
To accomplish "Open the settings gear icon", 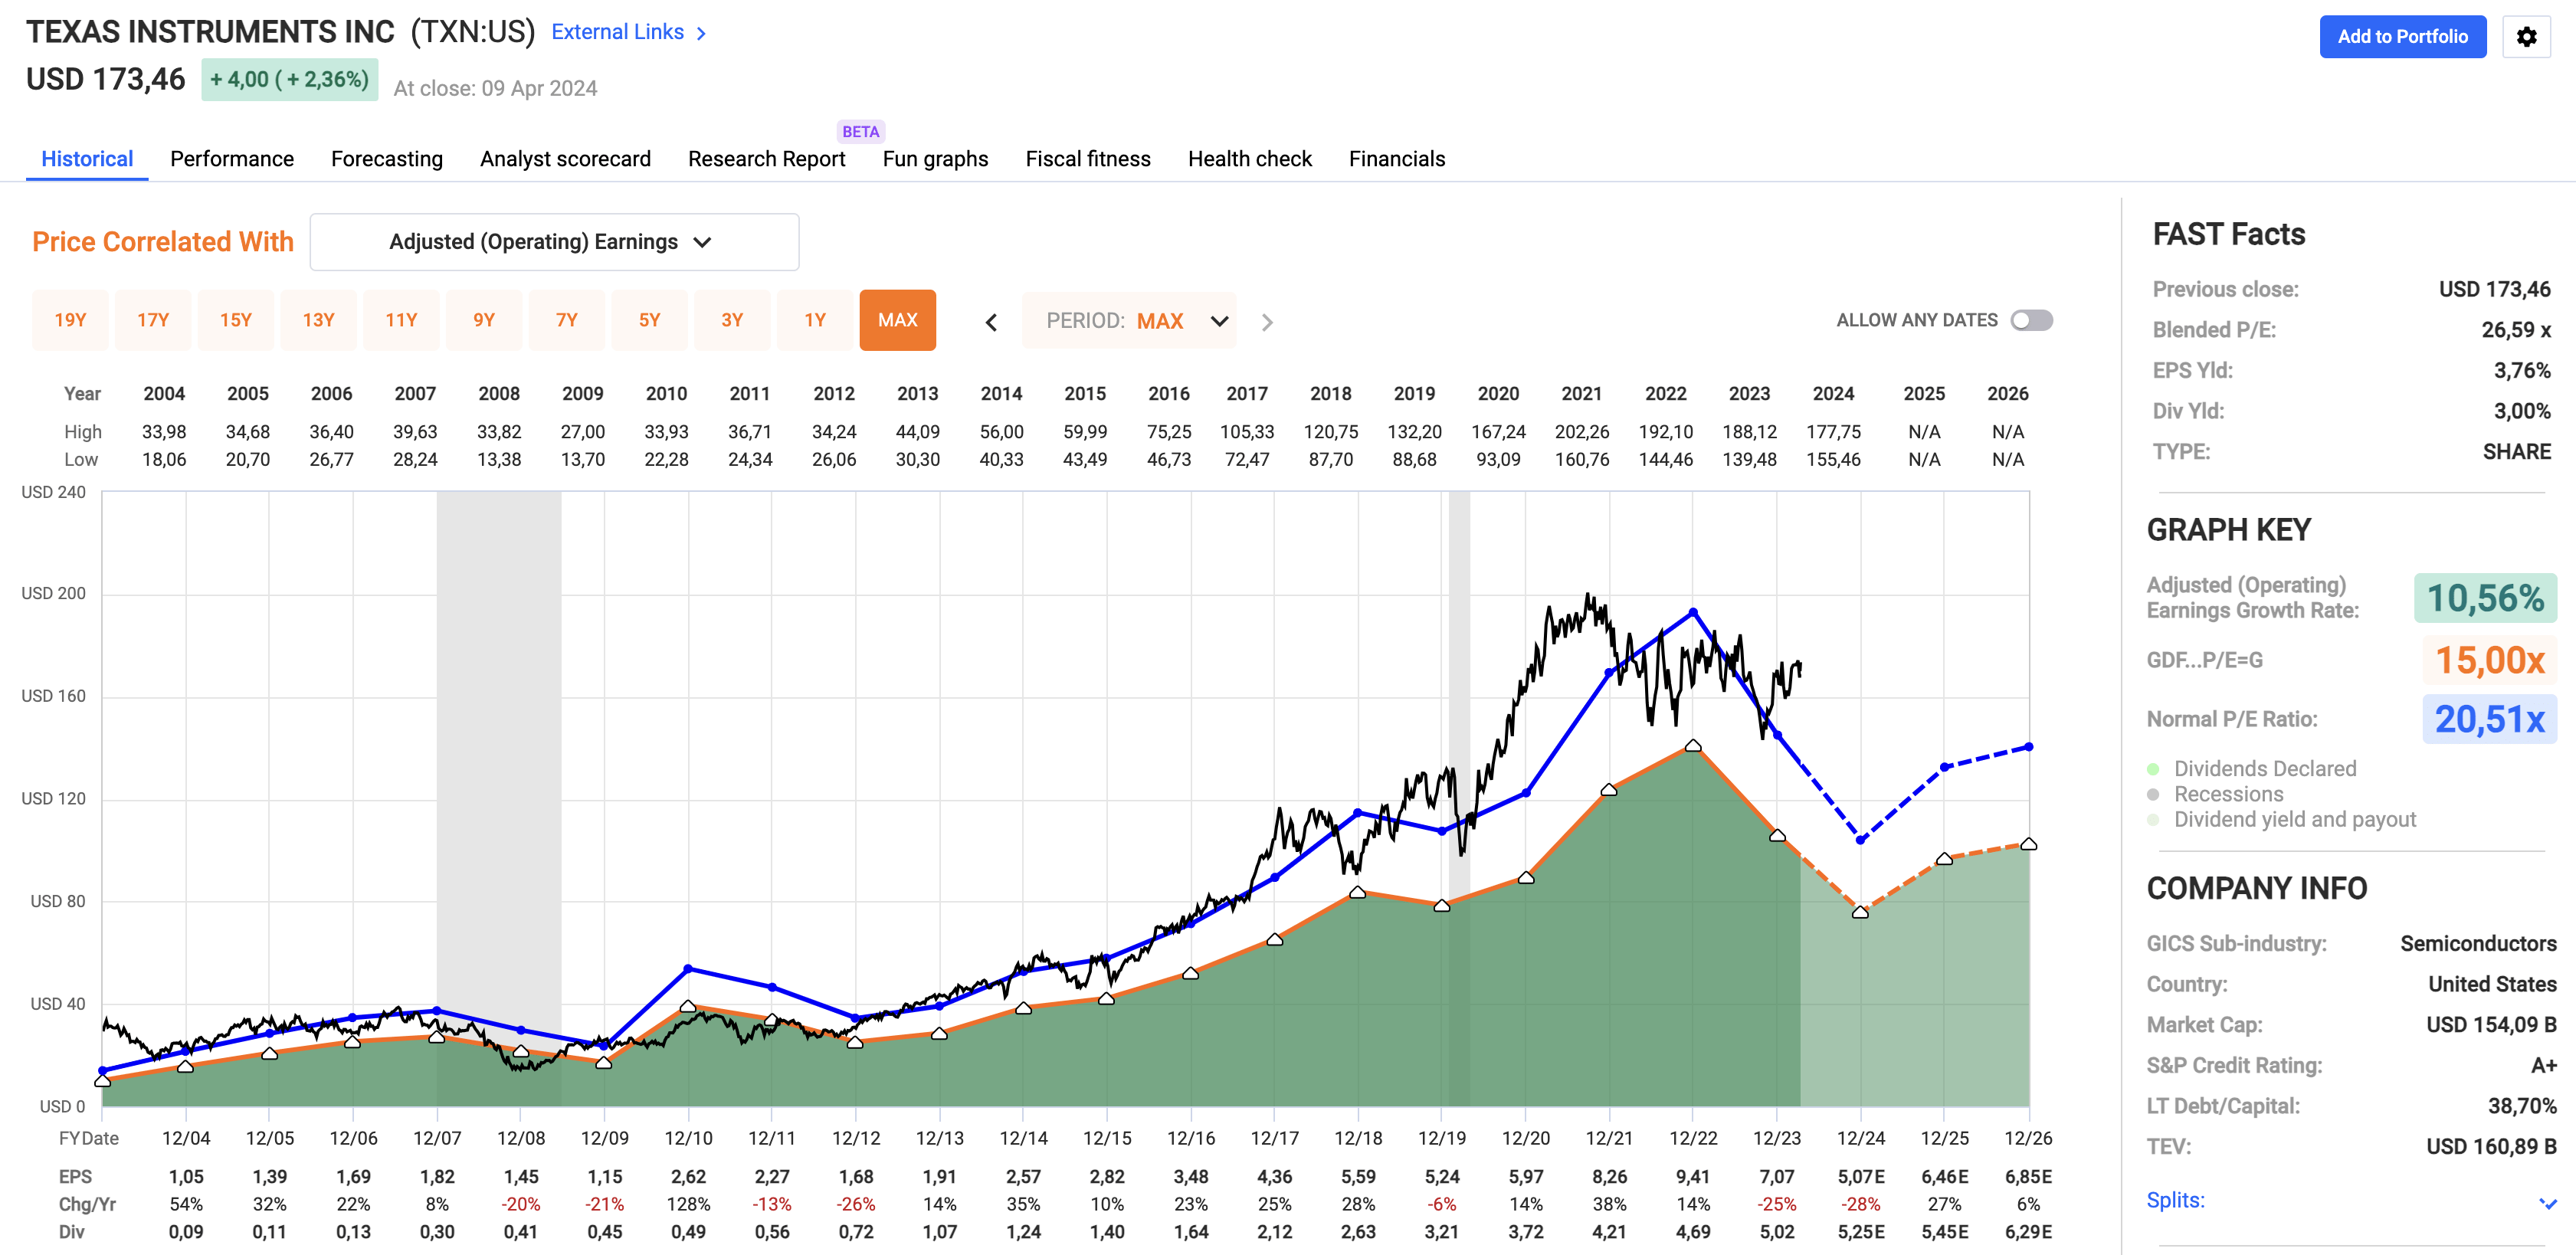I will (2526, 37).
